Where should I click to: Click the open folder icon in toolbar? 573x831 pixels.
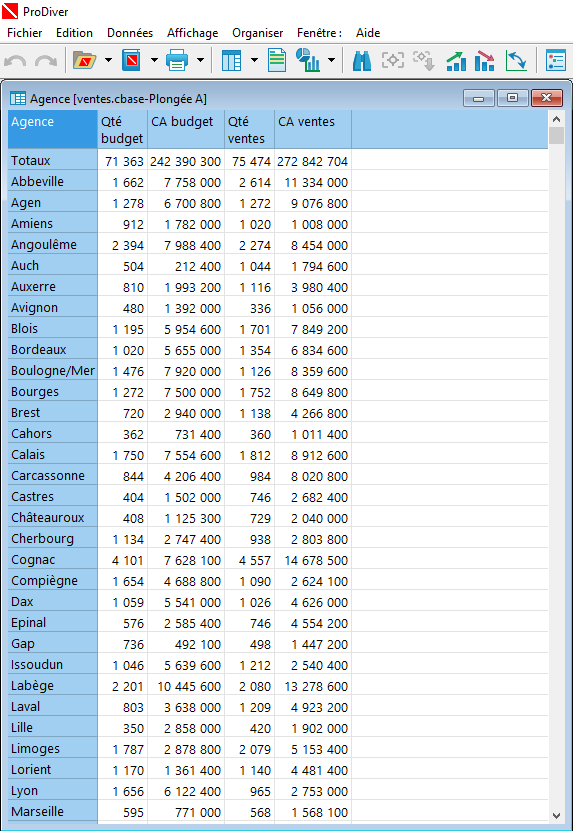[x=85, y=60]
